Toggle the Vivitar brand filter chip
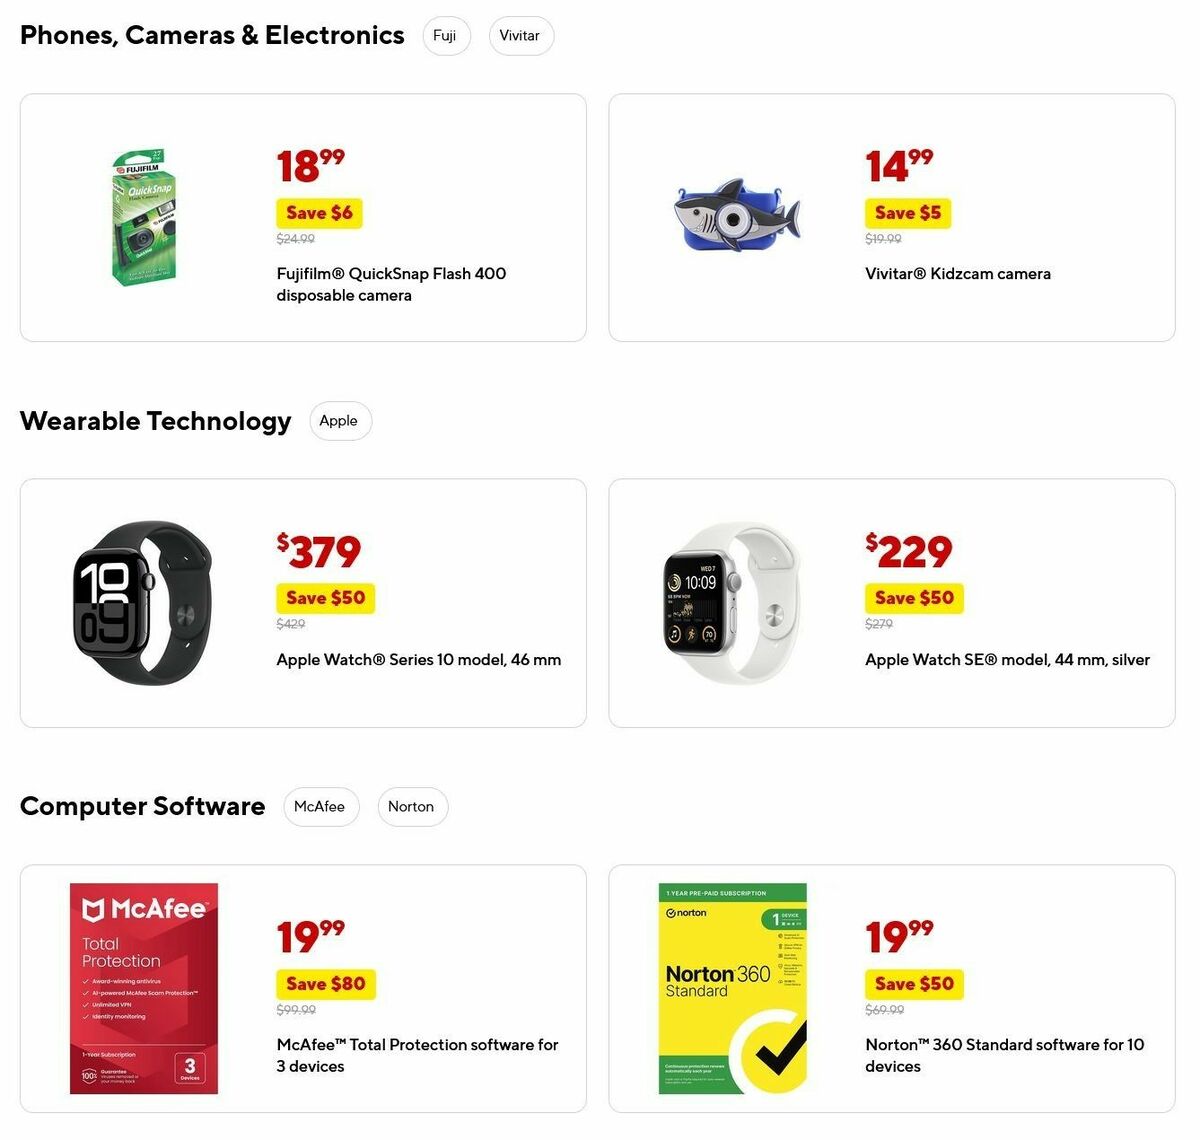The width and height of the screenshot is (1200, 1140). coord(520,35)
